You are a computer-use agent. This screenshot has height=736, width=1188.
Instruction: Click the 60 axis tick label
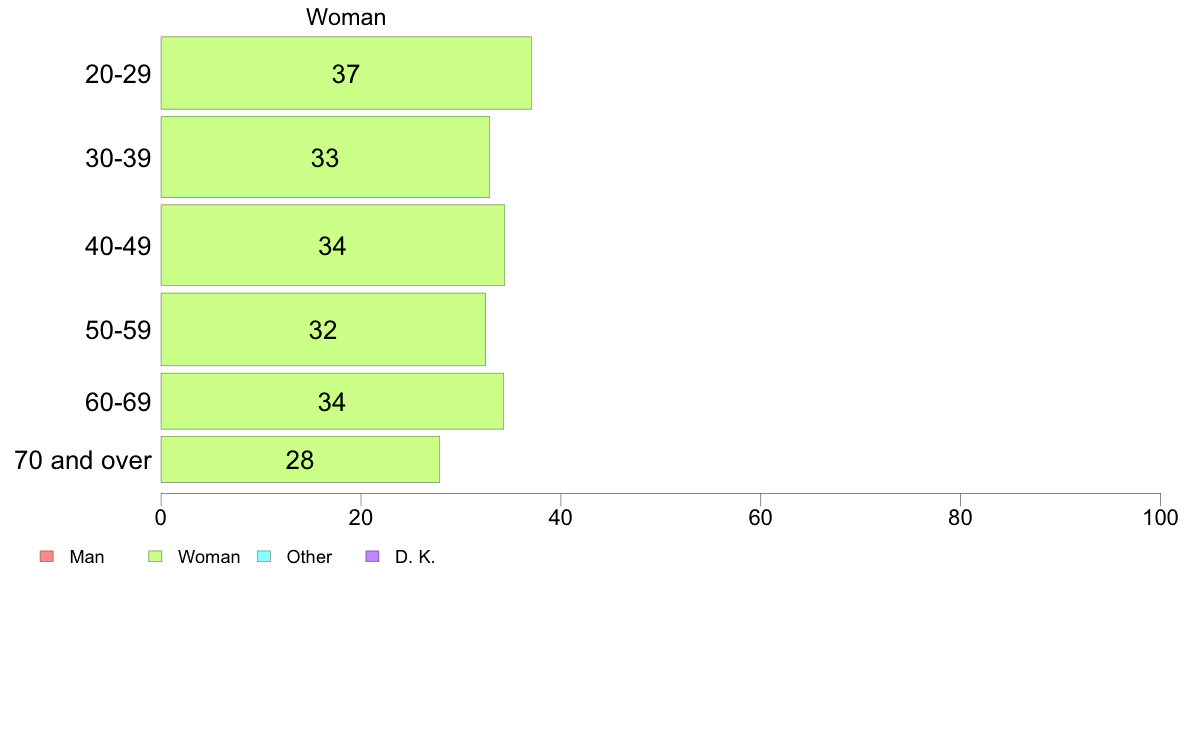[x=760, y=518]
